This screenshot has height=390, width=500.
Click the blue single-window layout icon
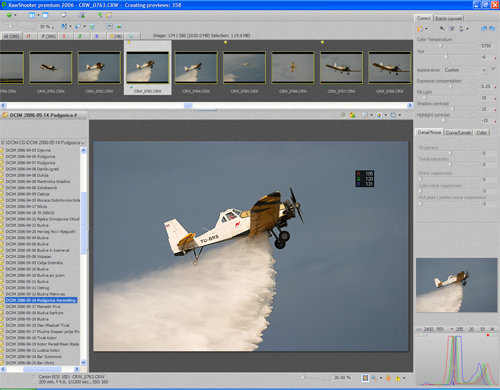tap(45, 15)
